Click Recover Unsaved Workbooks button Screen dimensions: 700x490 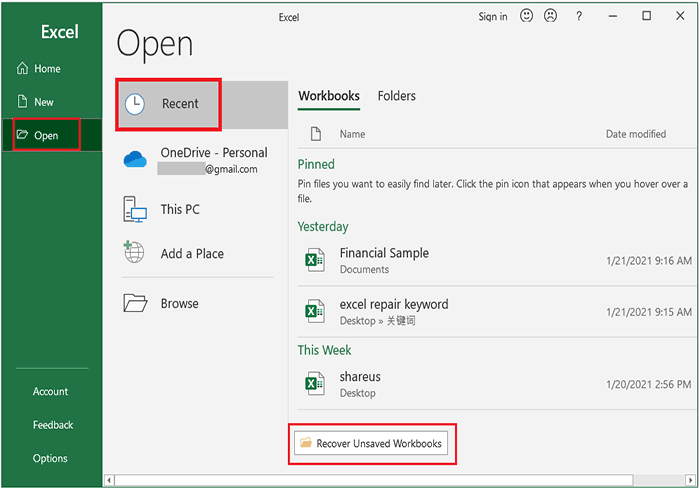tap(372, 443)
